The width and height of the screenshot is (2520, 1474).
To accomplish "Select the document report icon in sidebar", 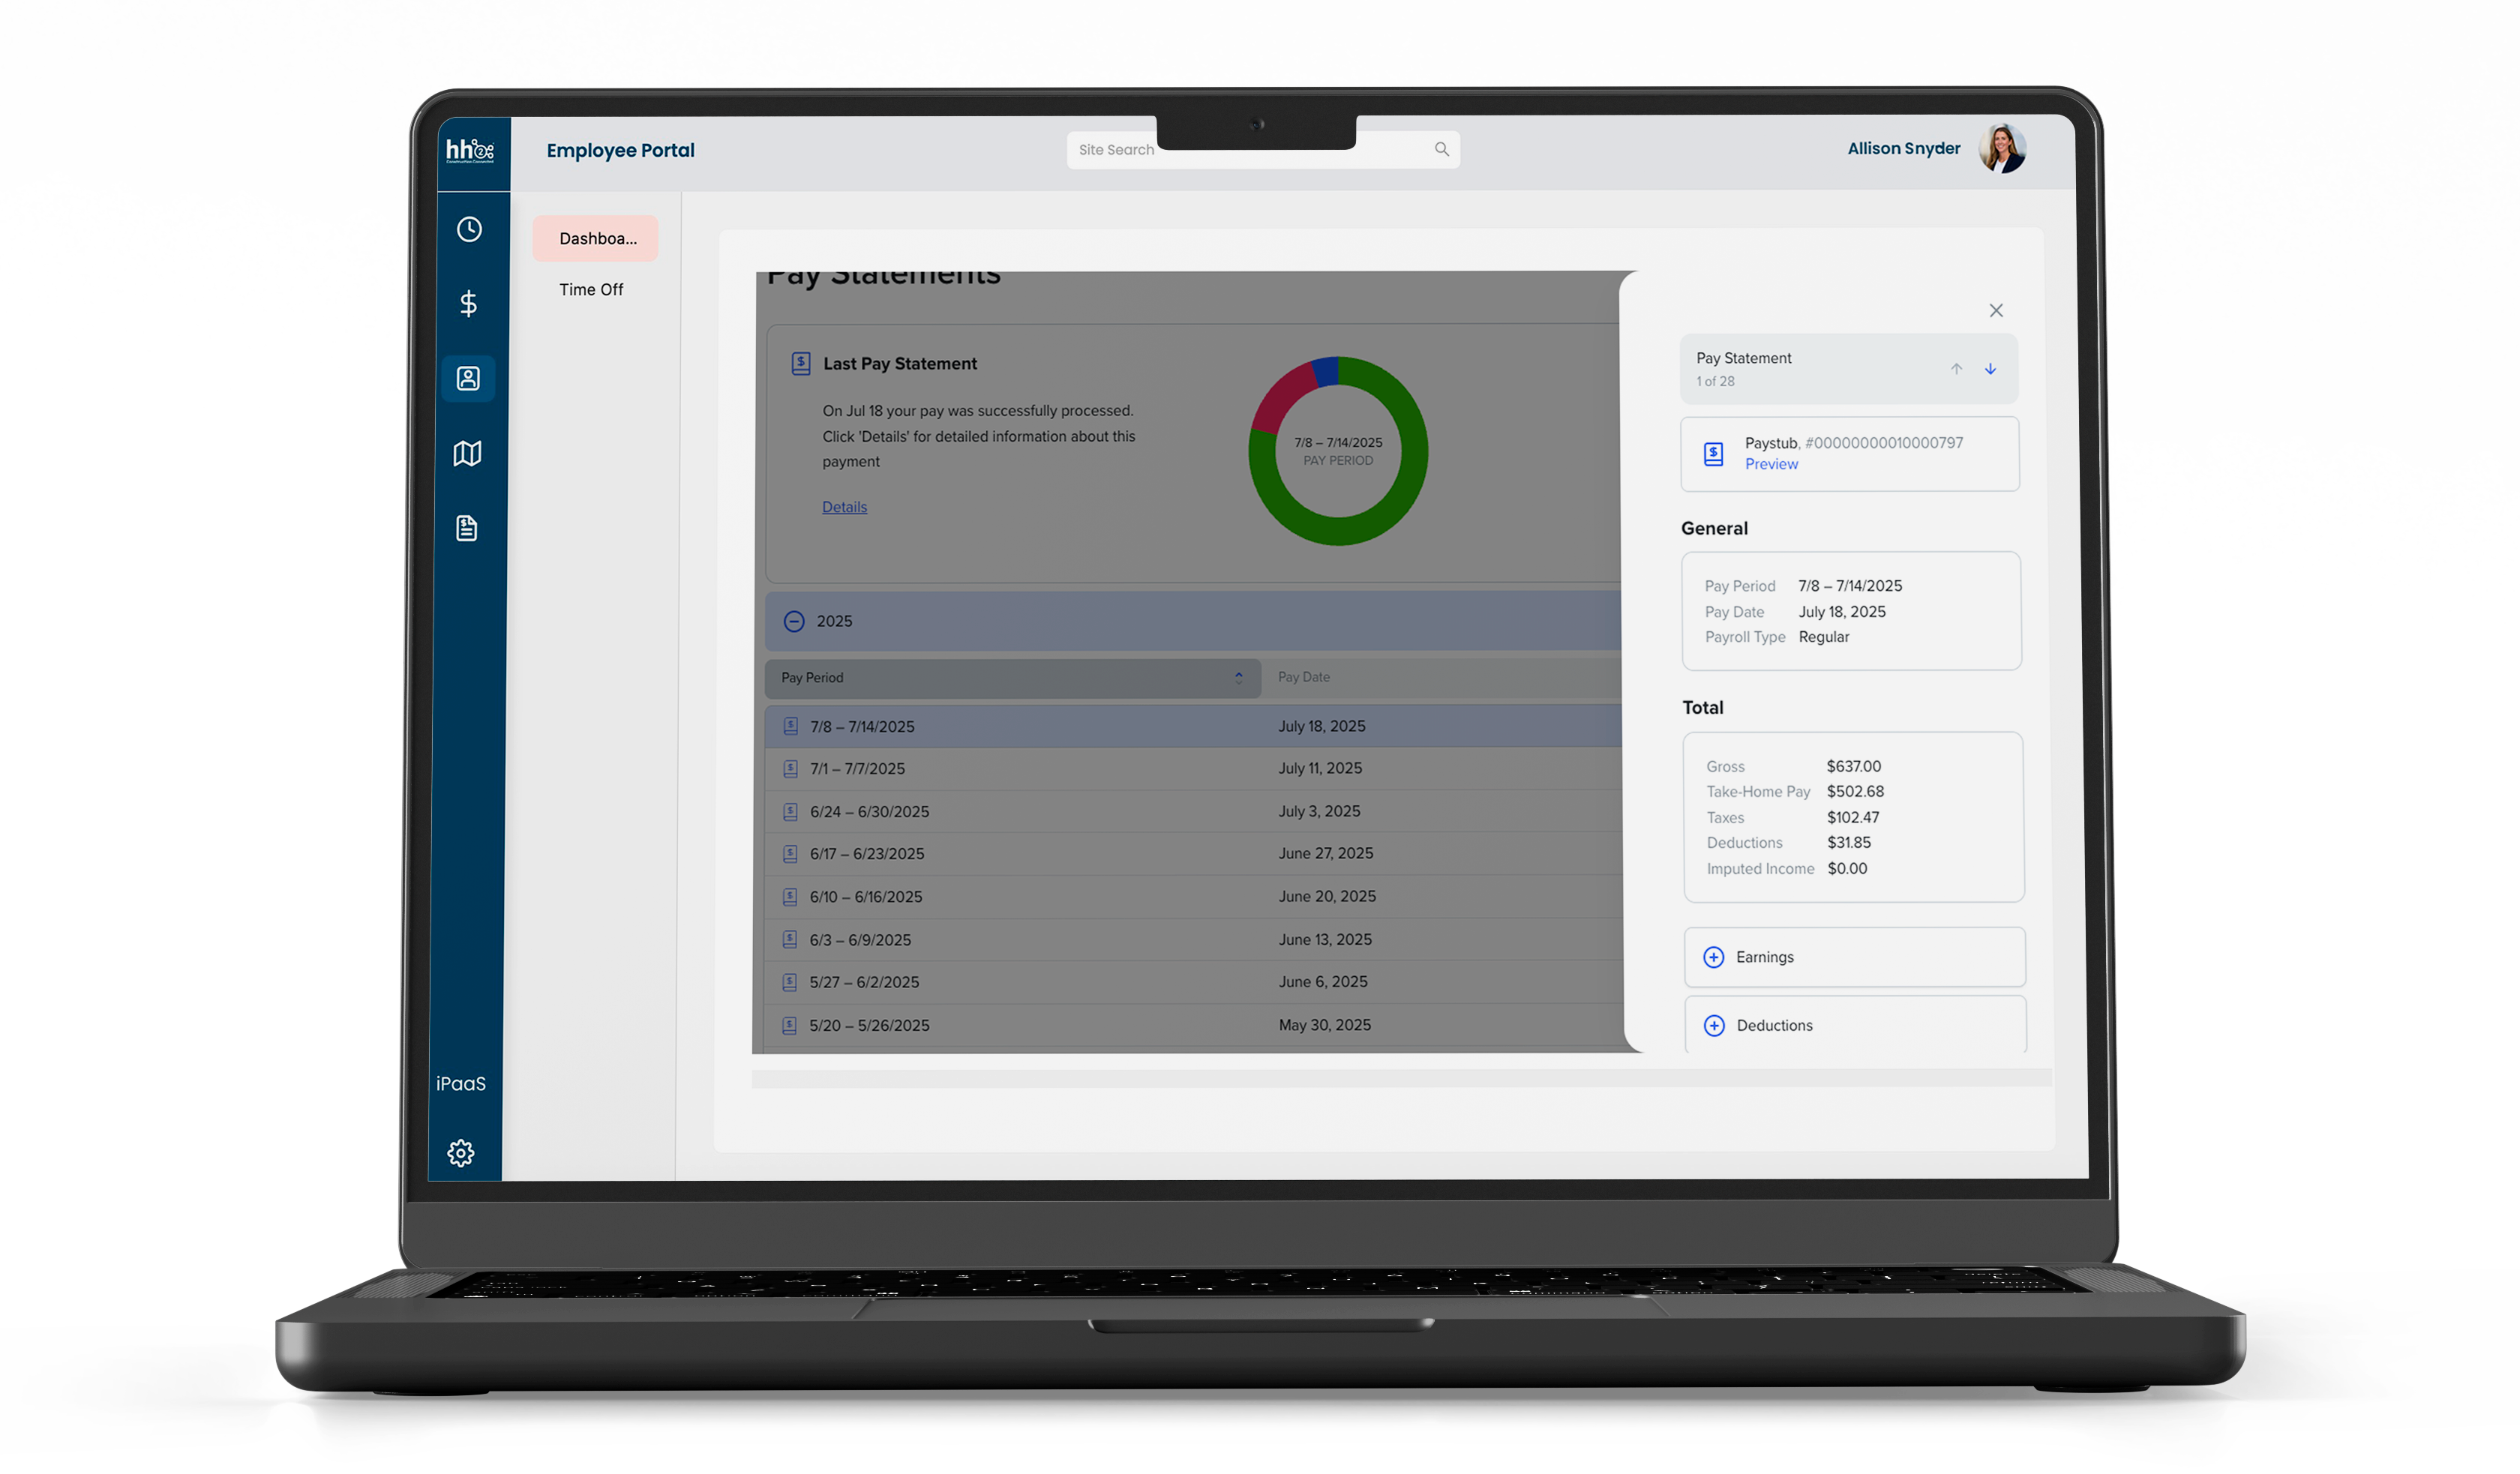I will (x=468, y=528).
